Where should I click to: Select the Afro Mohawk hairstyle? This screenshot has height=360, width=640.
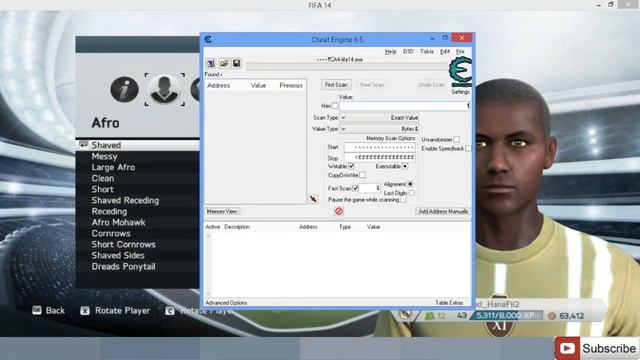point(138,222)
